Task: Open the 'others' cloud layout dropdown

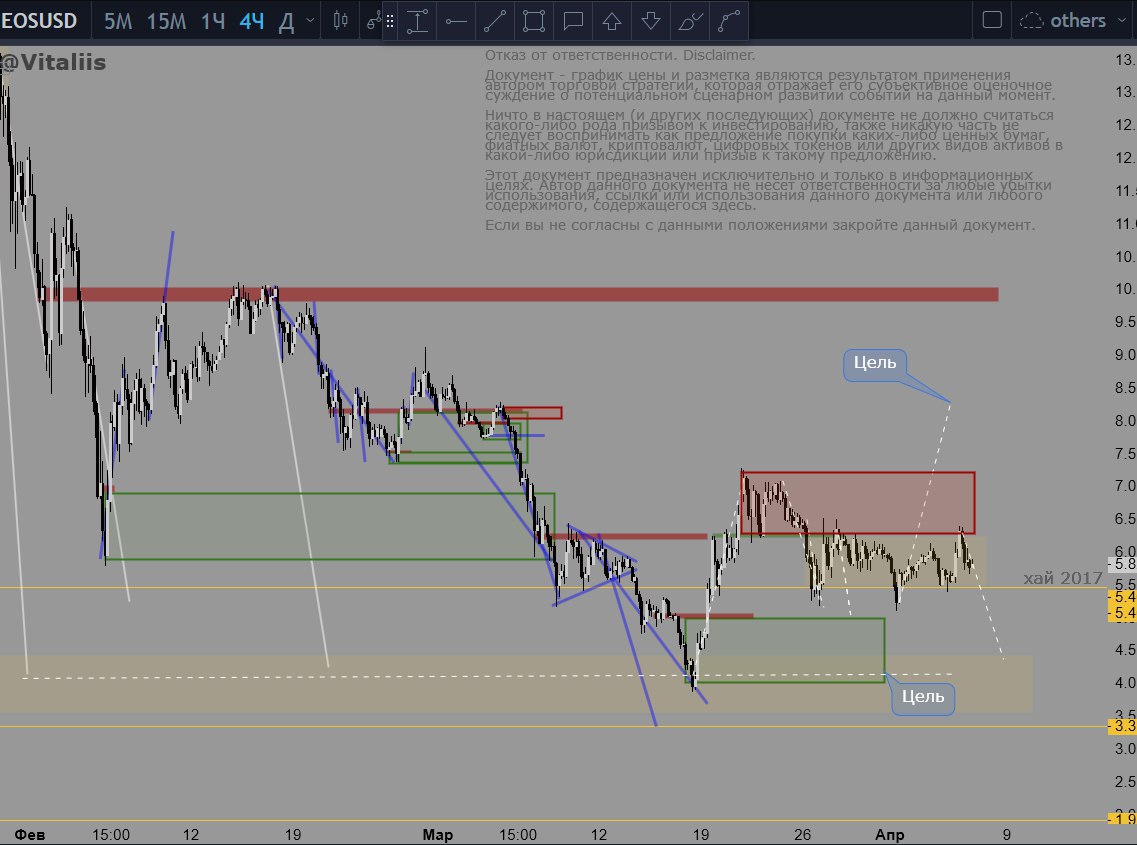Action: (1072, 20)
